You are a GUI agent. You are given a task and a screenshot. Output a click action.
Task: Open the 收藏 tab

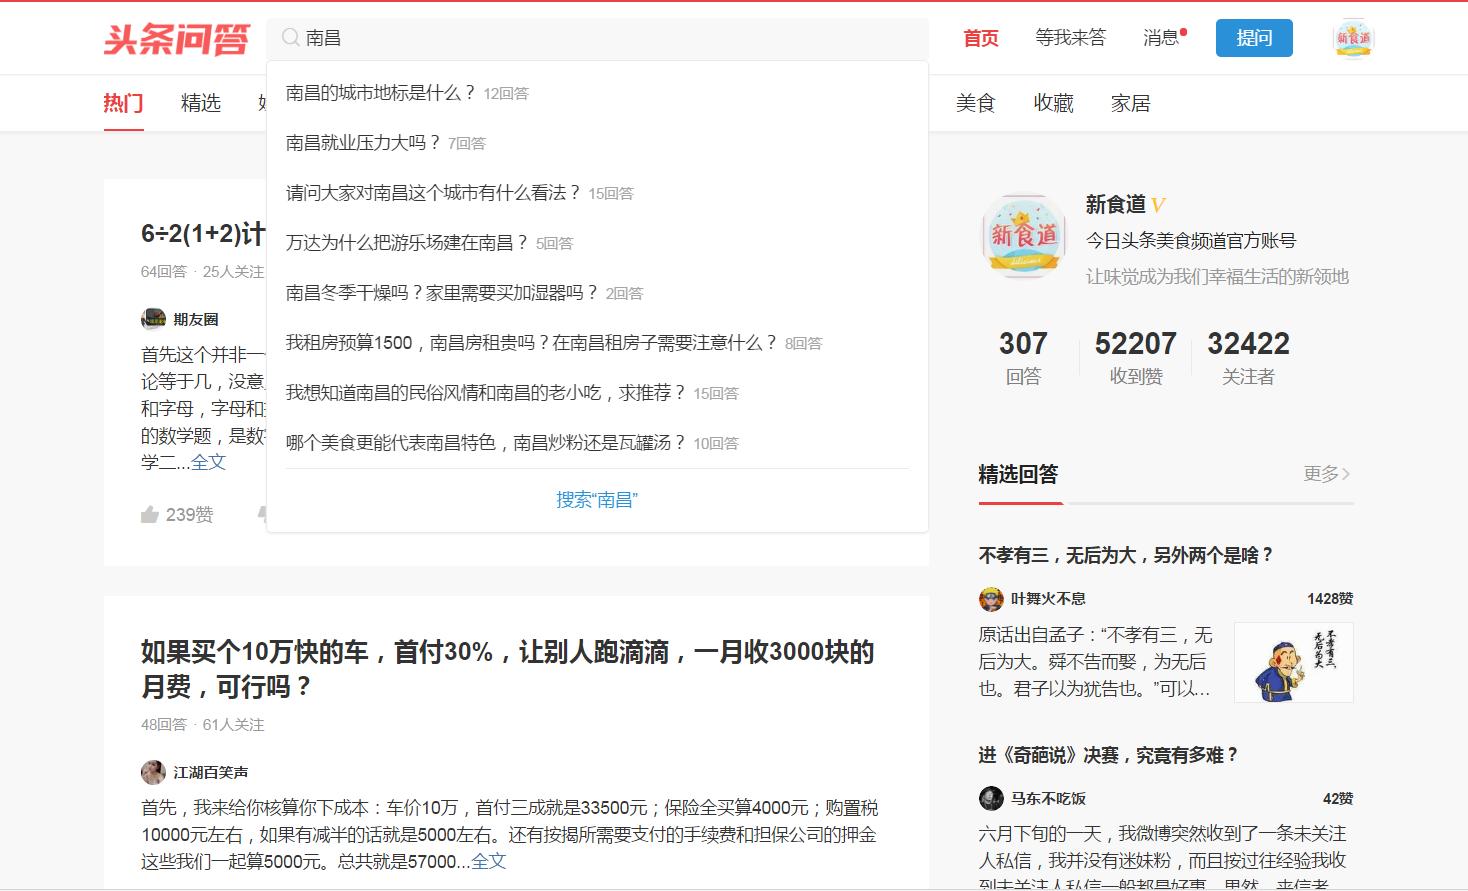(x=1052, y=102)
